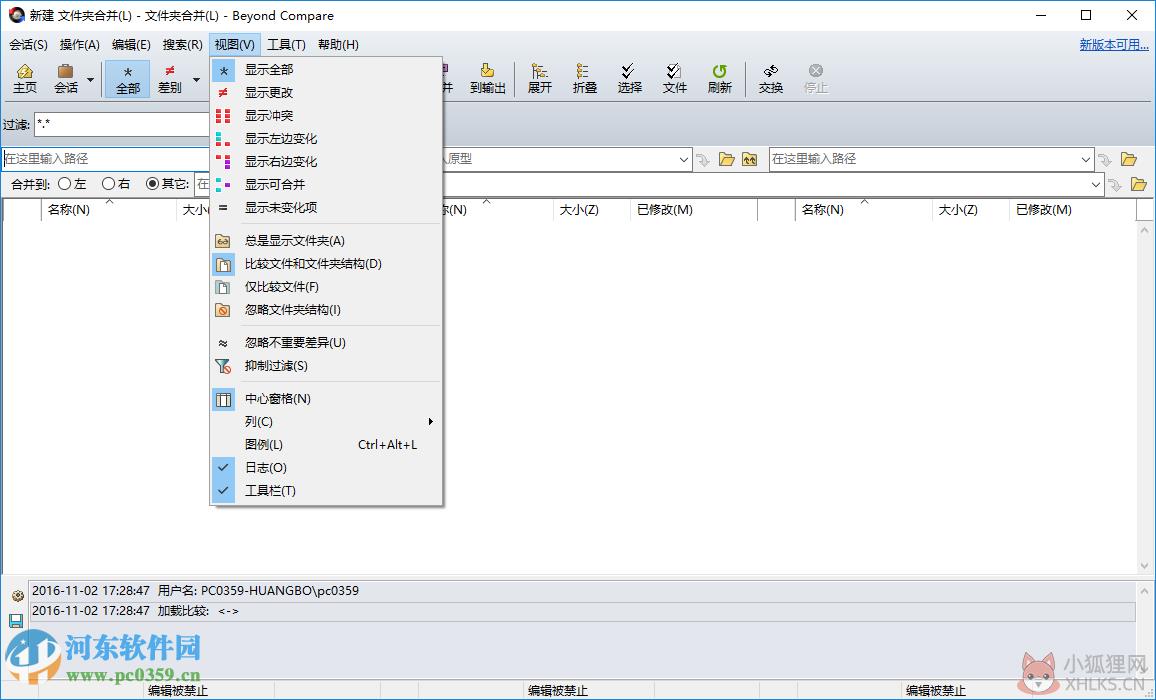Open the right path dropdown arrow

point(1085,159)
